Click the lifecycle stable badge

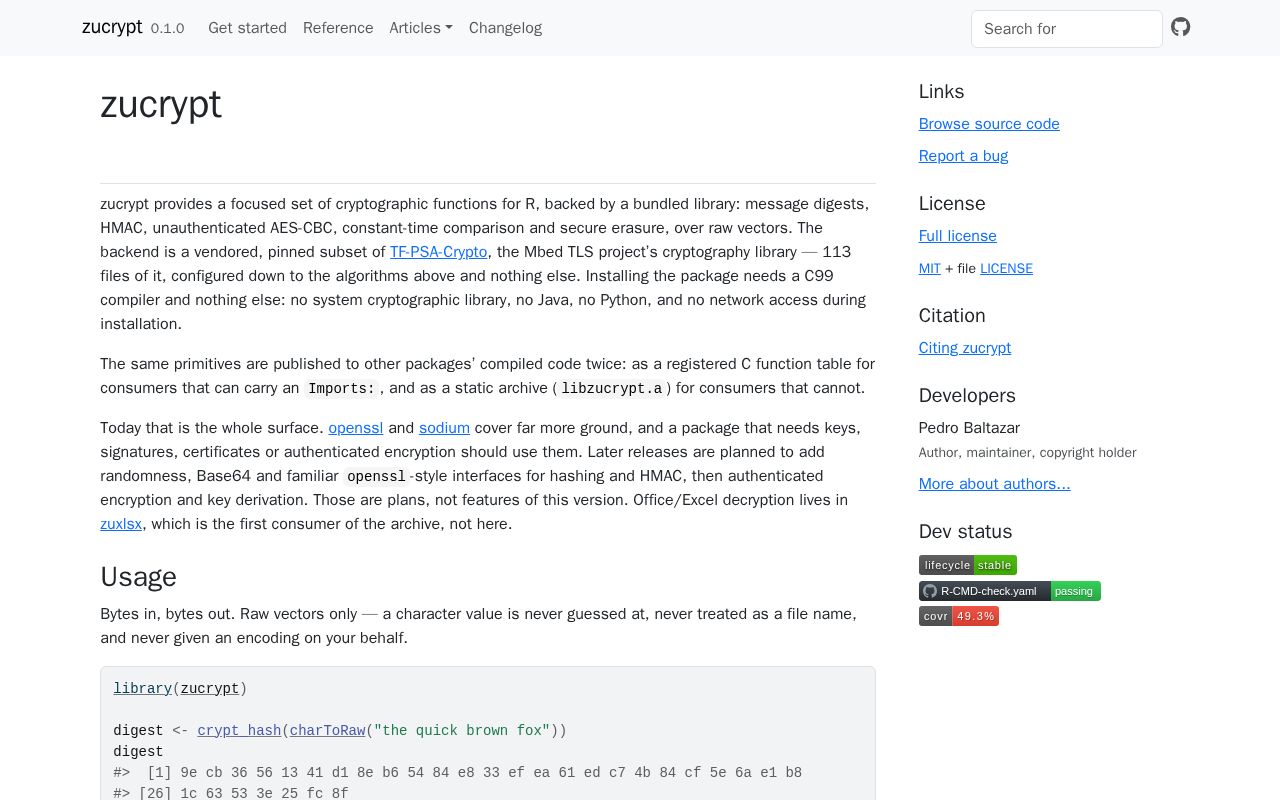[x=968, y=565]
